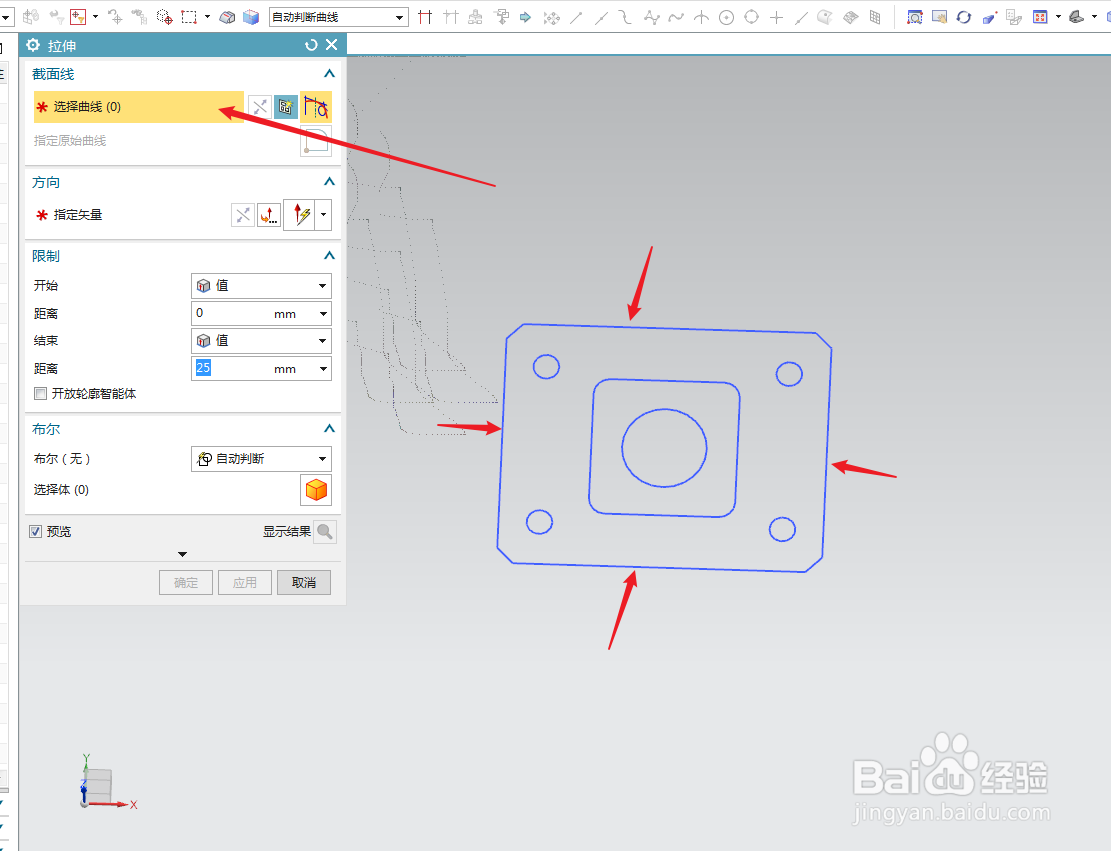Enable the 开放轮廓智能体 checkbox

tap(40, 393)
